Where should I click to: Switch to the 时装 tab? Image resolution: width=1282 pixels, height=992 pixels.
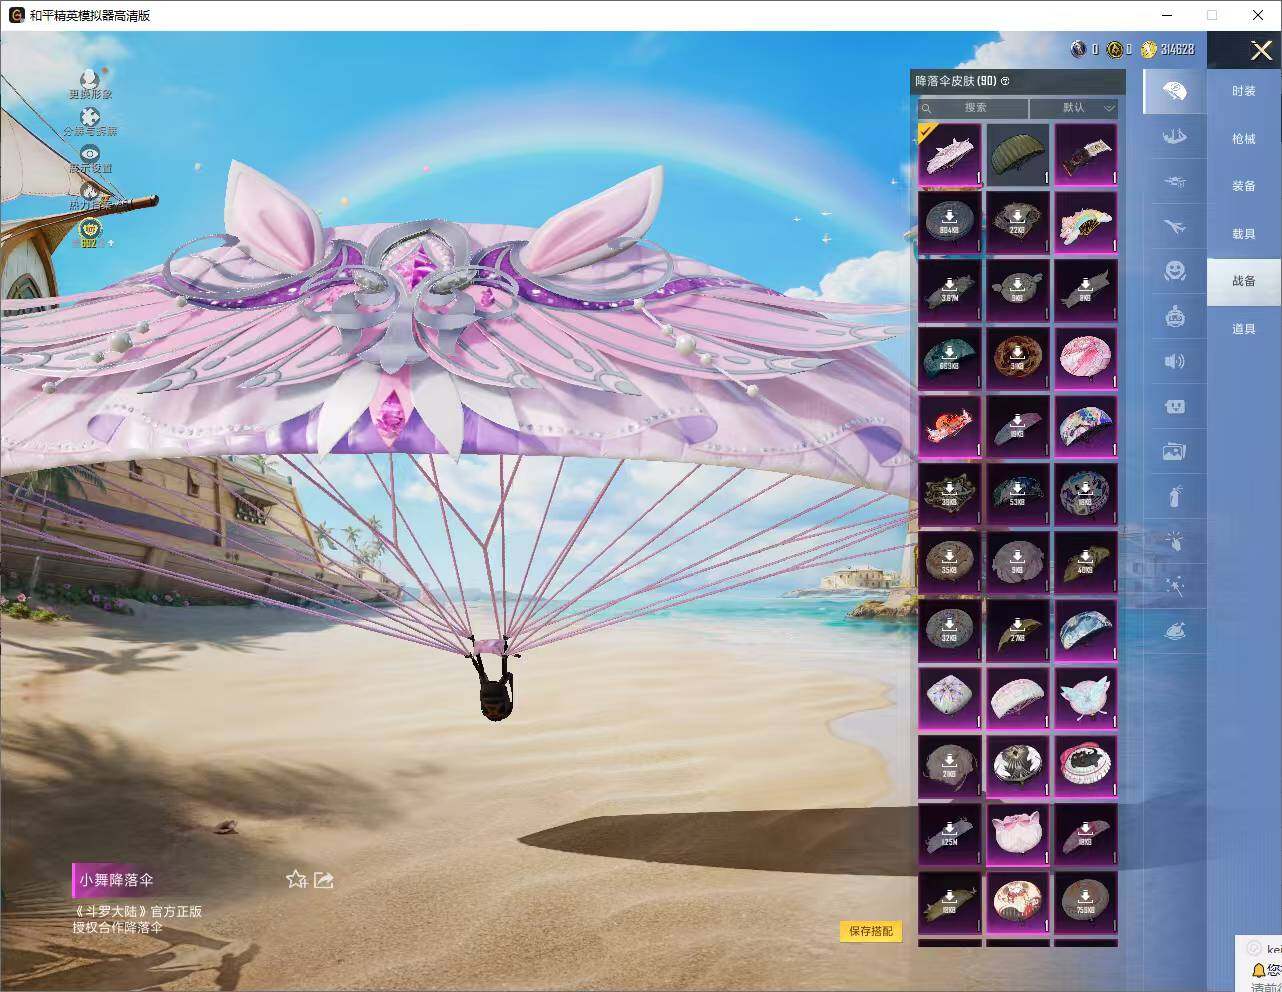[1244, 91]
